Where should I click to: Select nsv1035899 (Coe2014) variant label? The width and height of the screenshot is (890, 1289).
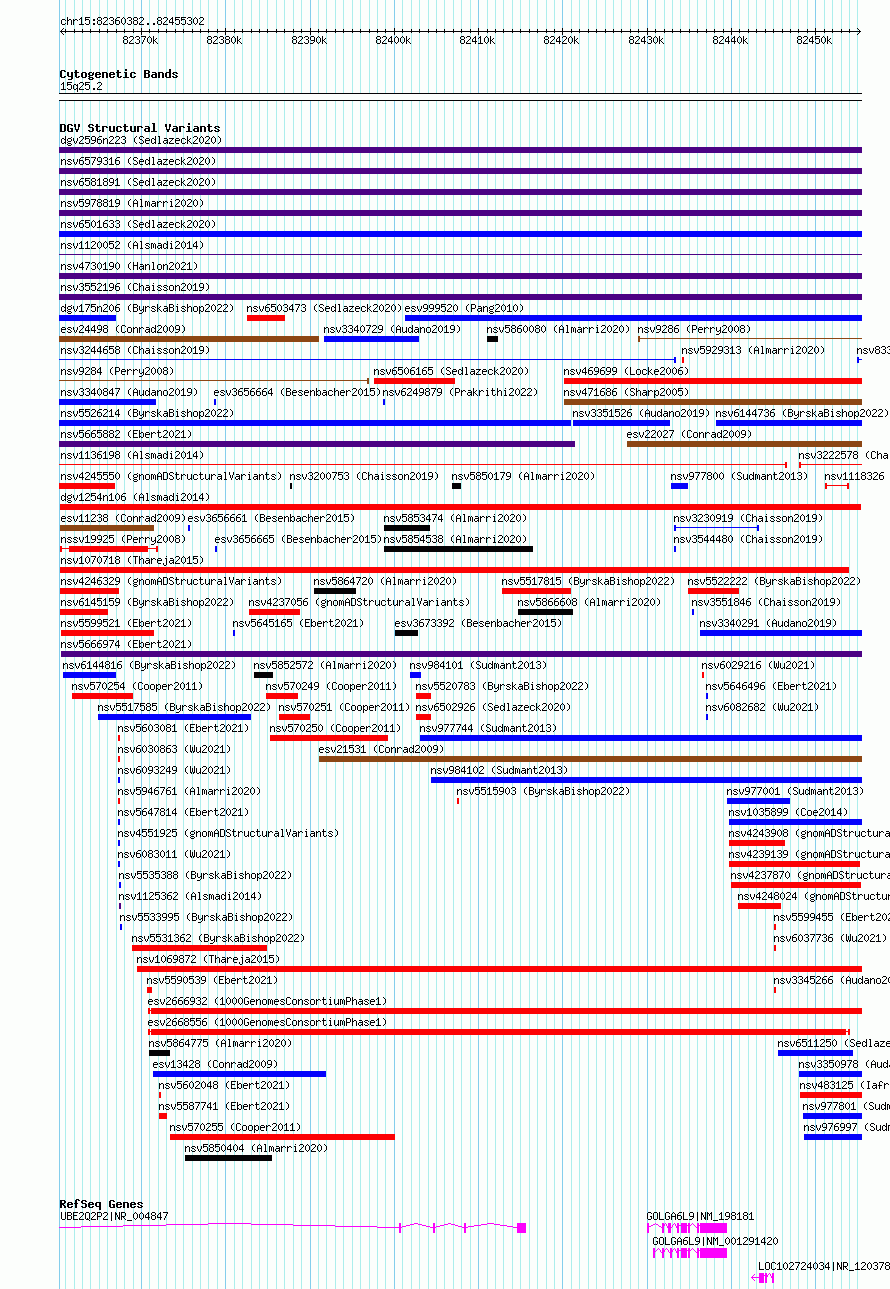(788, 812)
